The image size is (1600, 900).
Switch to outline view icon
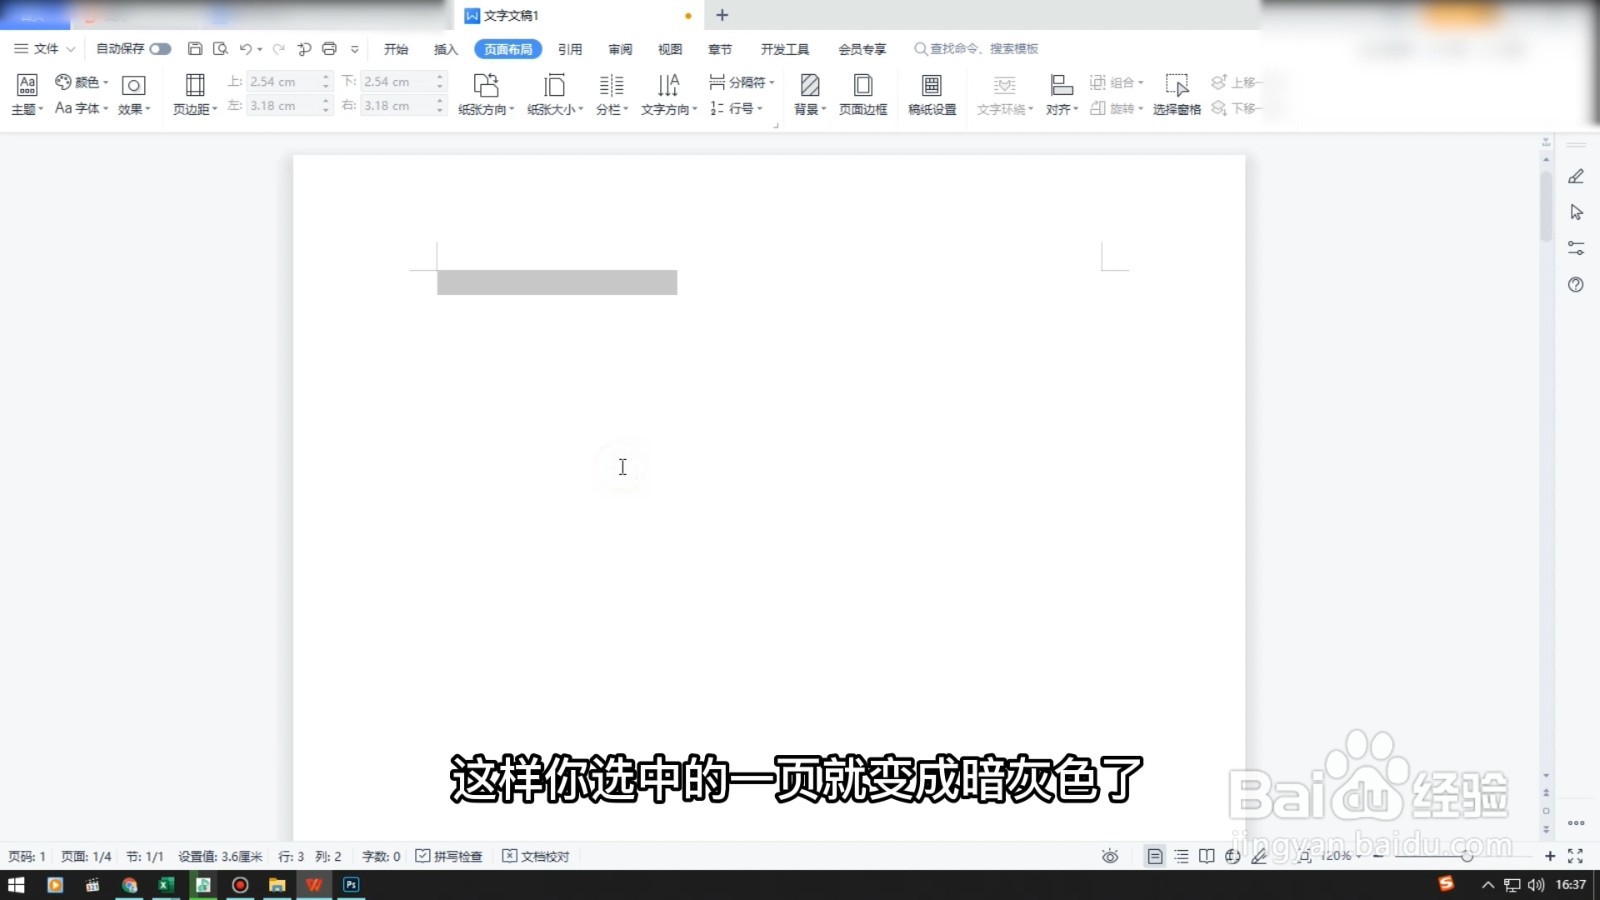pyautogui.click(x=1181, y=856)
